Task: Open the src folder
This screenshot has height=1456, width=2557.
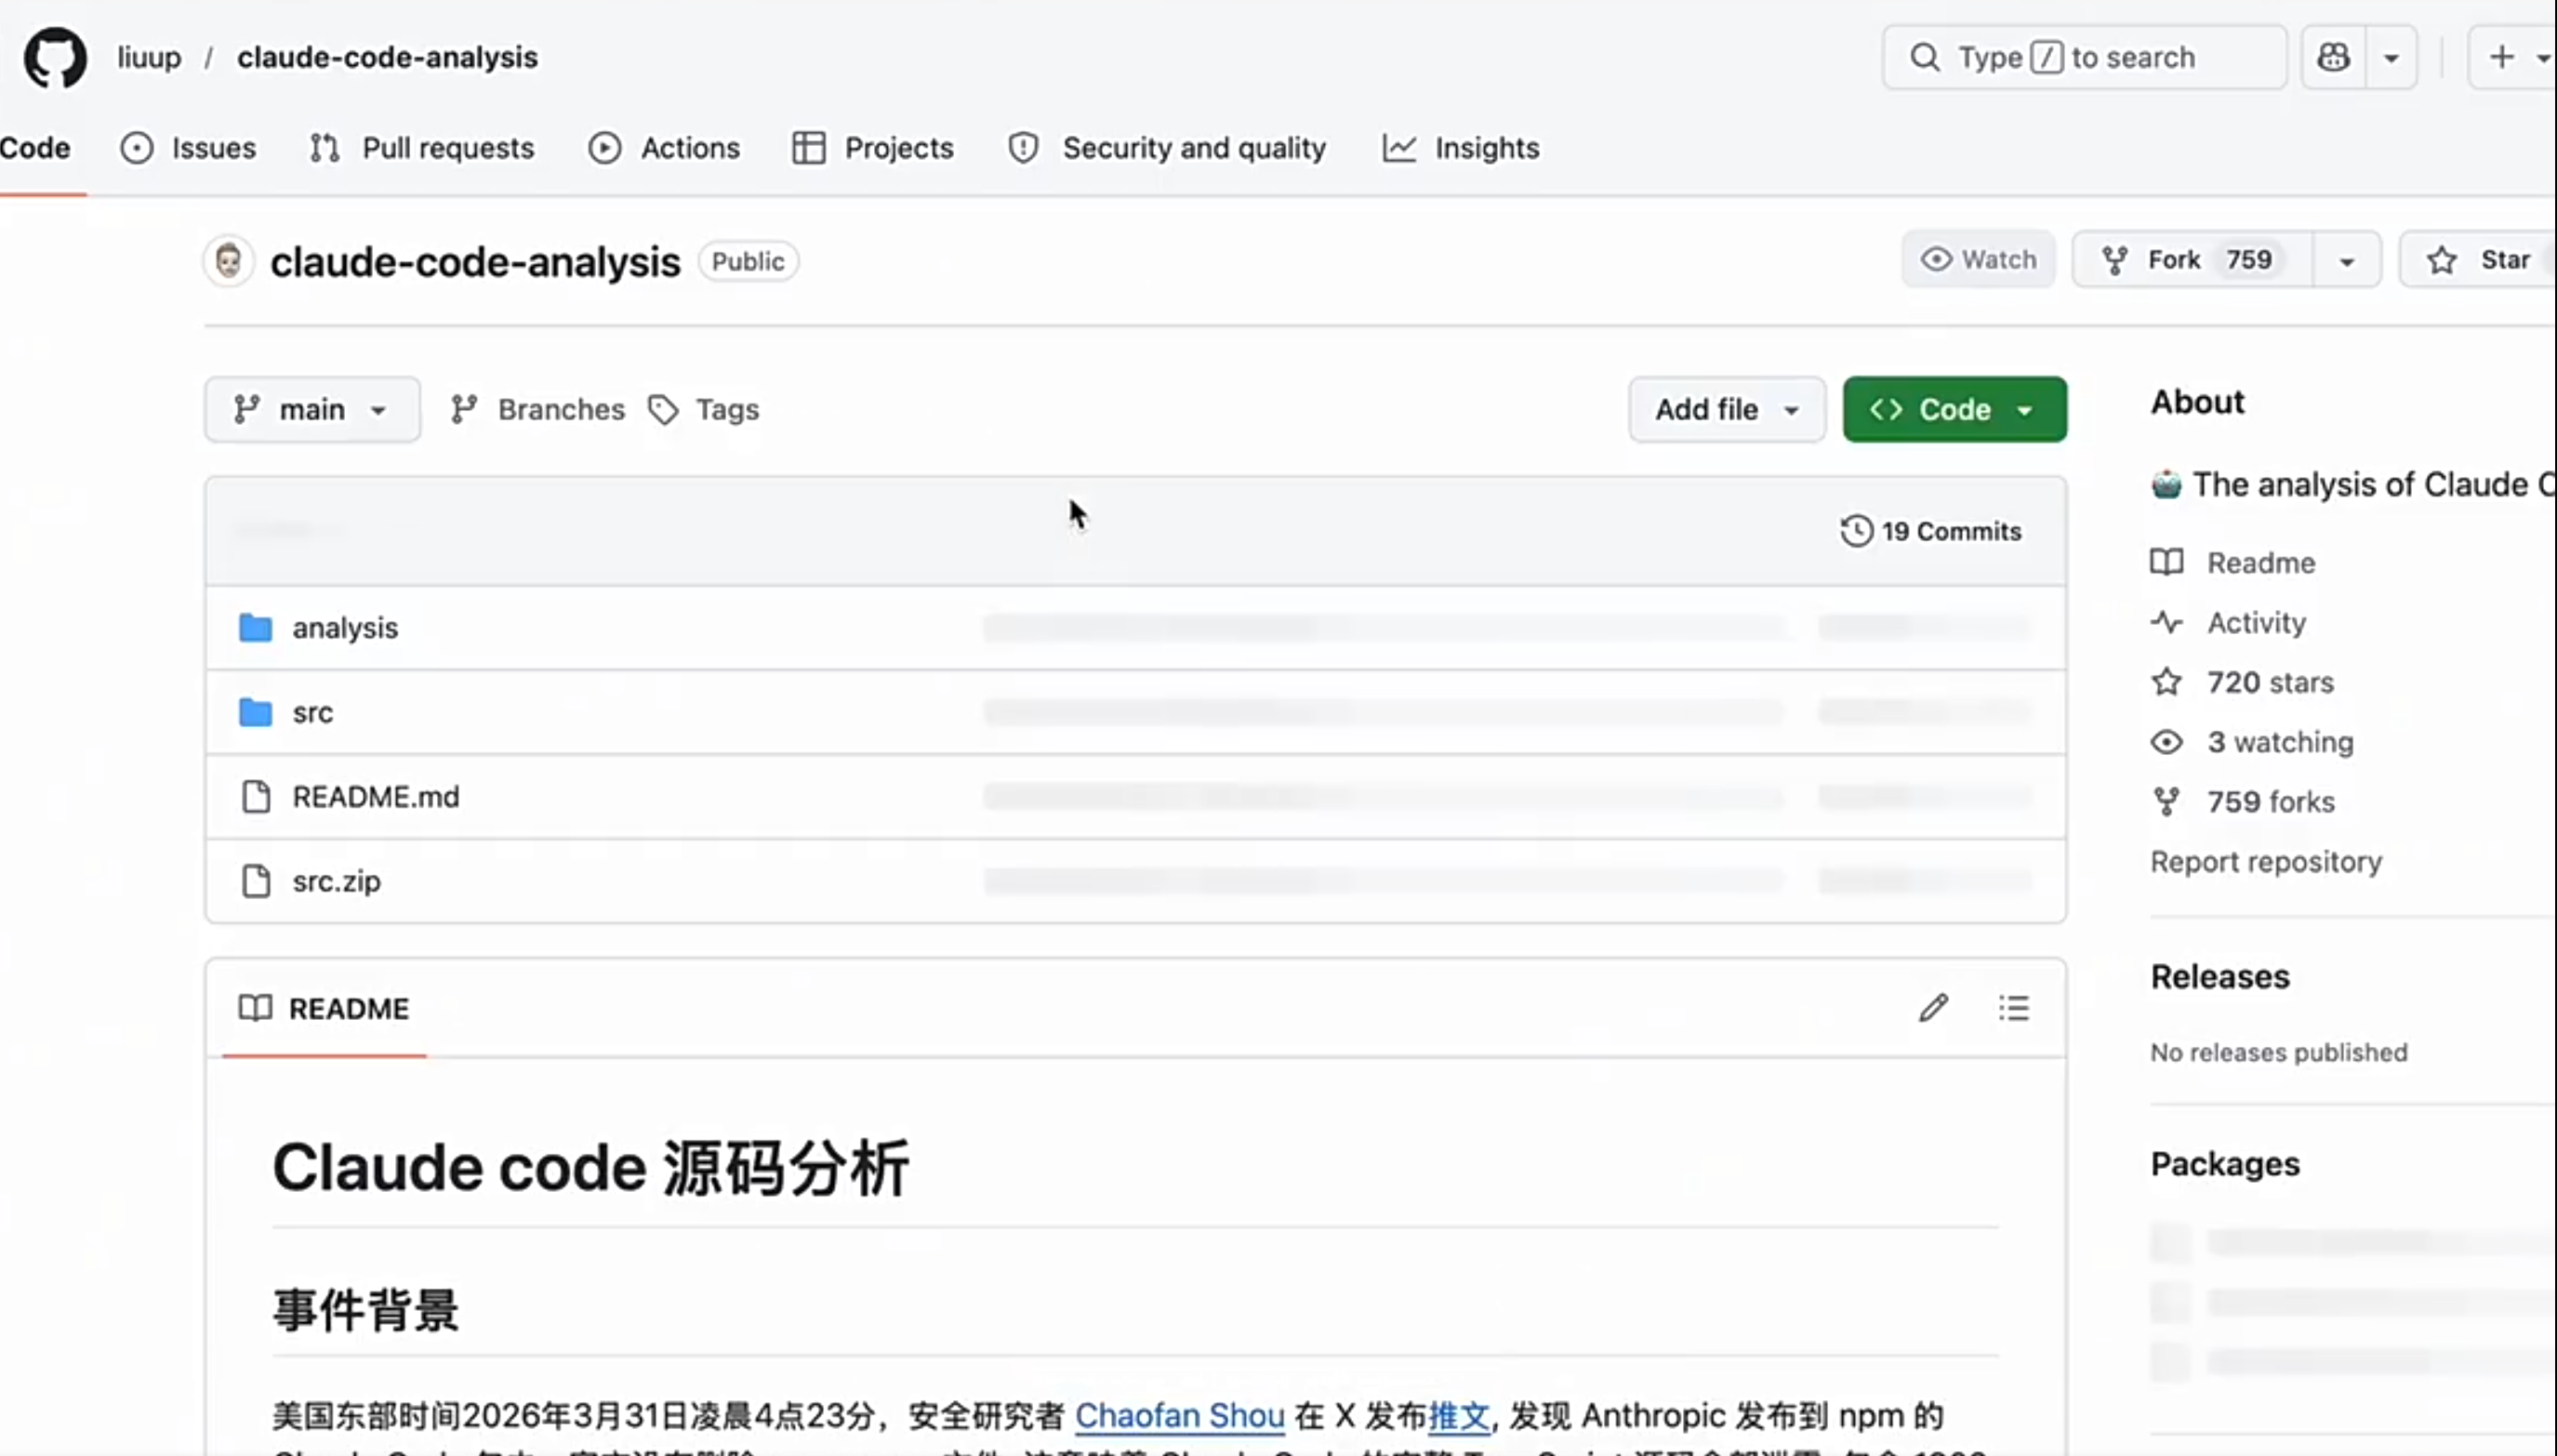Action: (312, 713)
